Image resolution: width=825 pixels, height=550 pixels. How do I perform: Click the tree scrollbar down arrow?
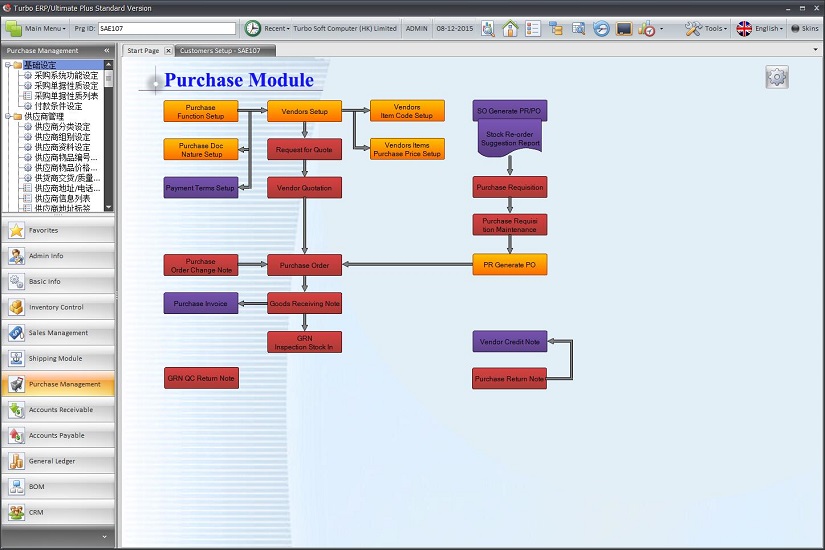[x=108, y=207]
